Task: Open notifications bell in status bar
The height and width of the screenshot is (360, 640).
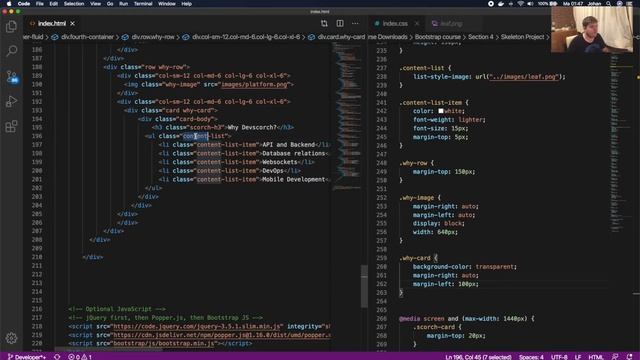Action: [x=629, y=357]
